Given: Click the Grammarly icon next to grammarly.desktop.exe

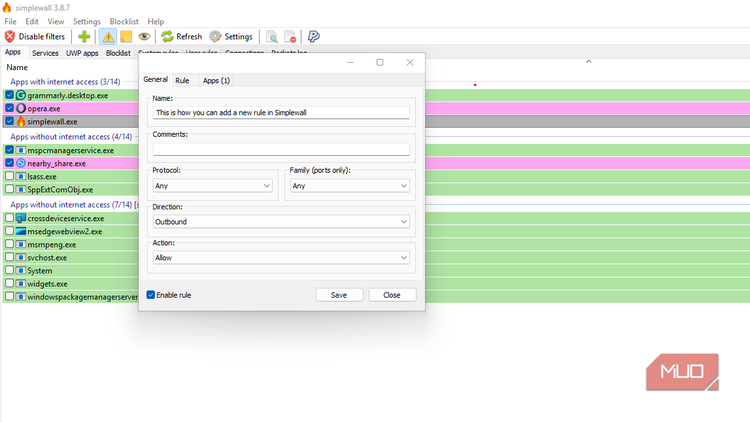Looking at the screenshot, I should pos(21,95).
